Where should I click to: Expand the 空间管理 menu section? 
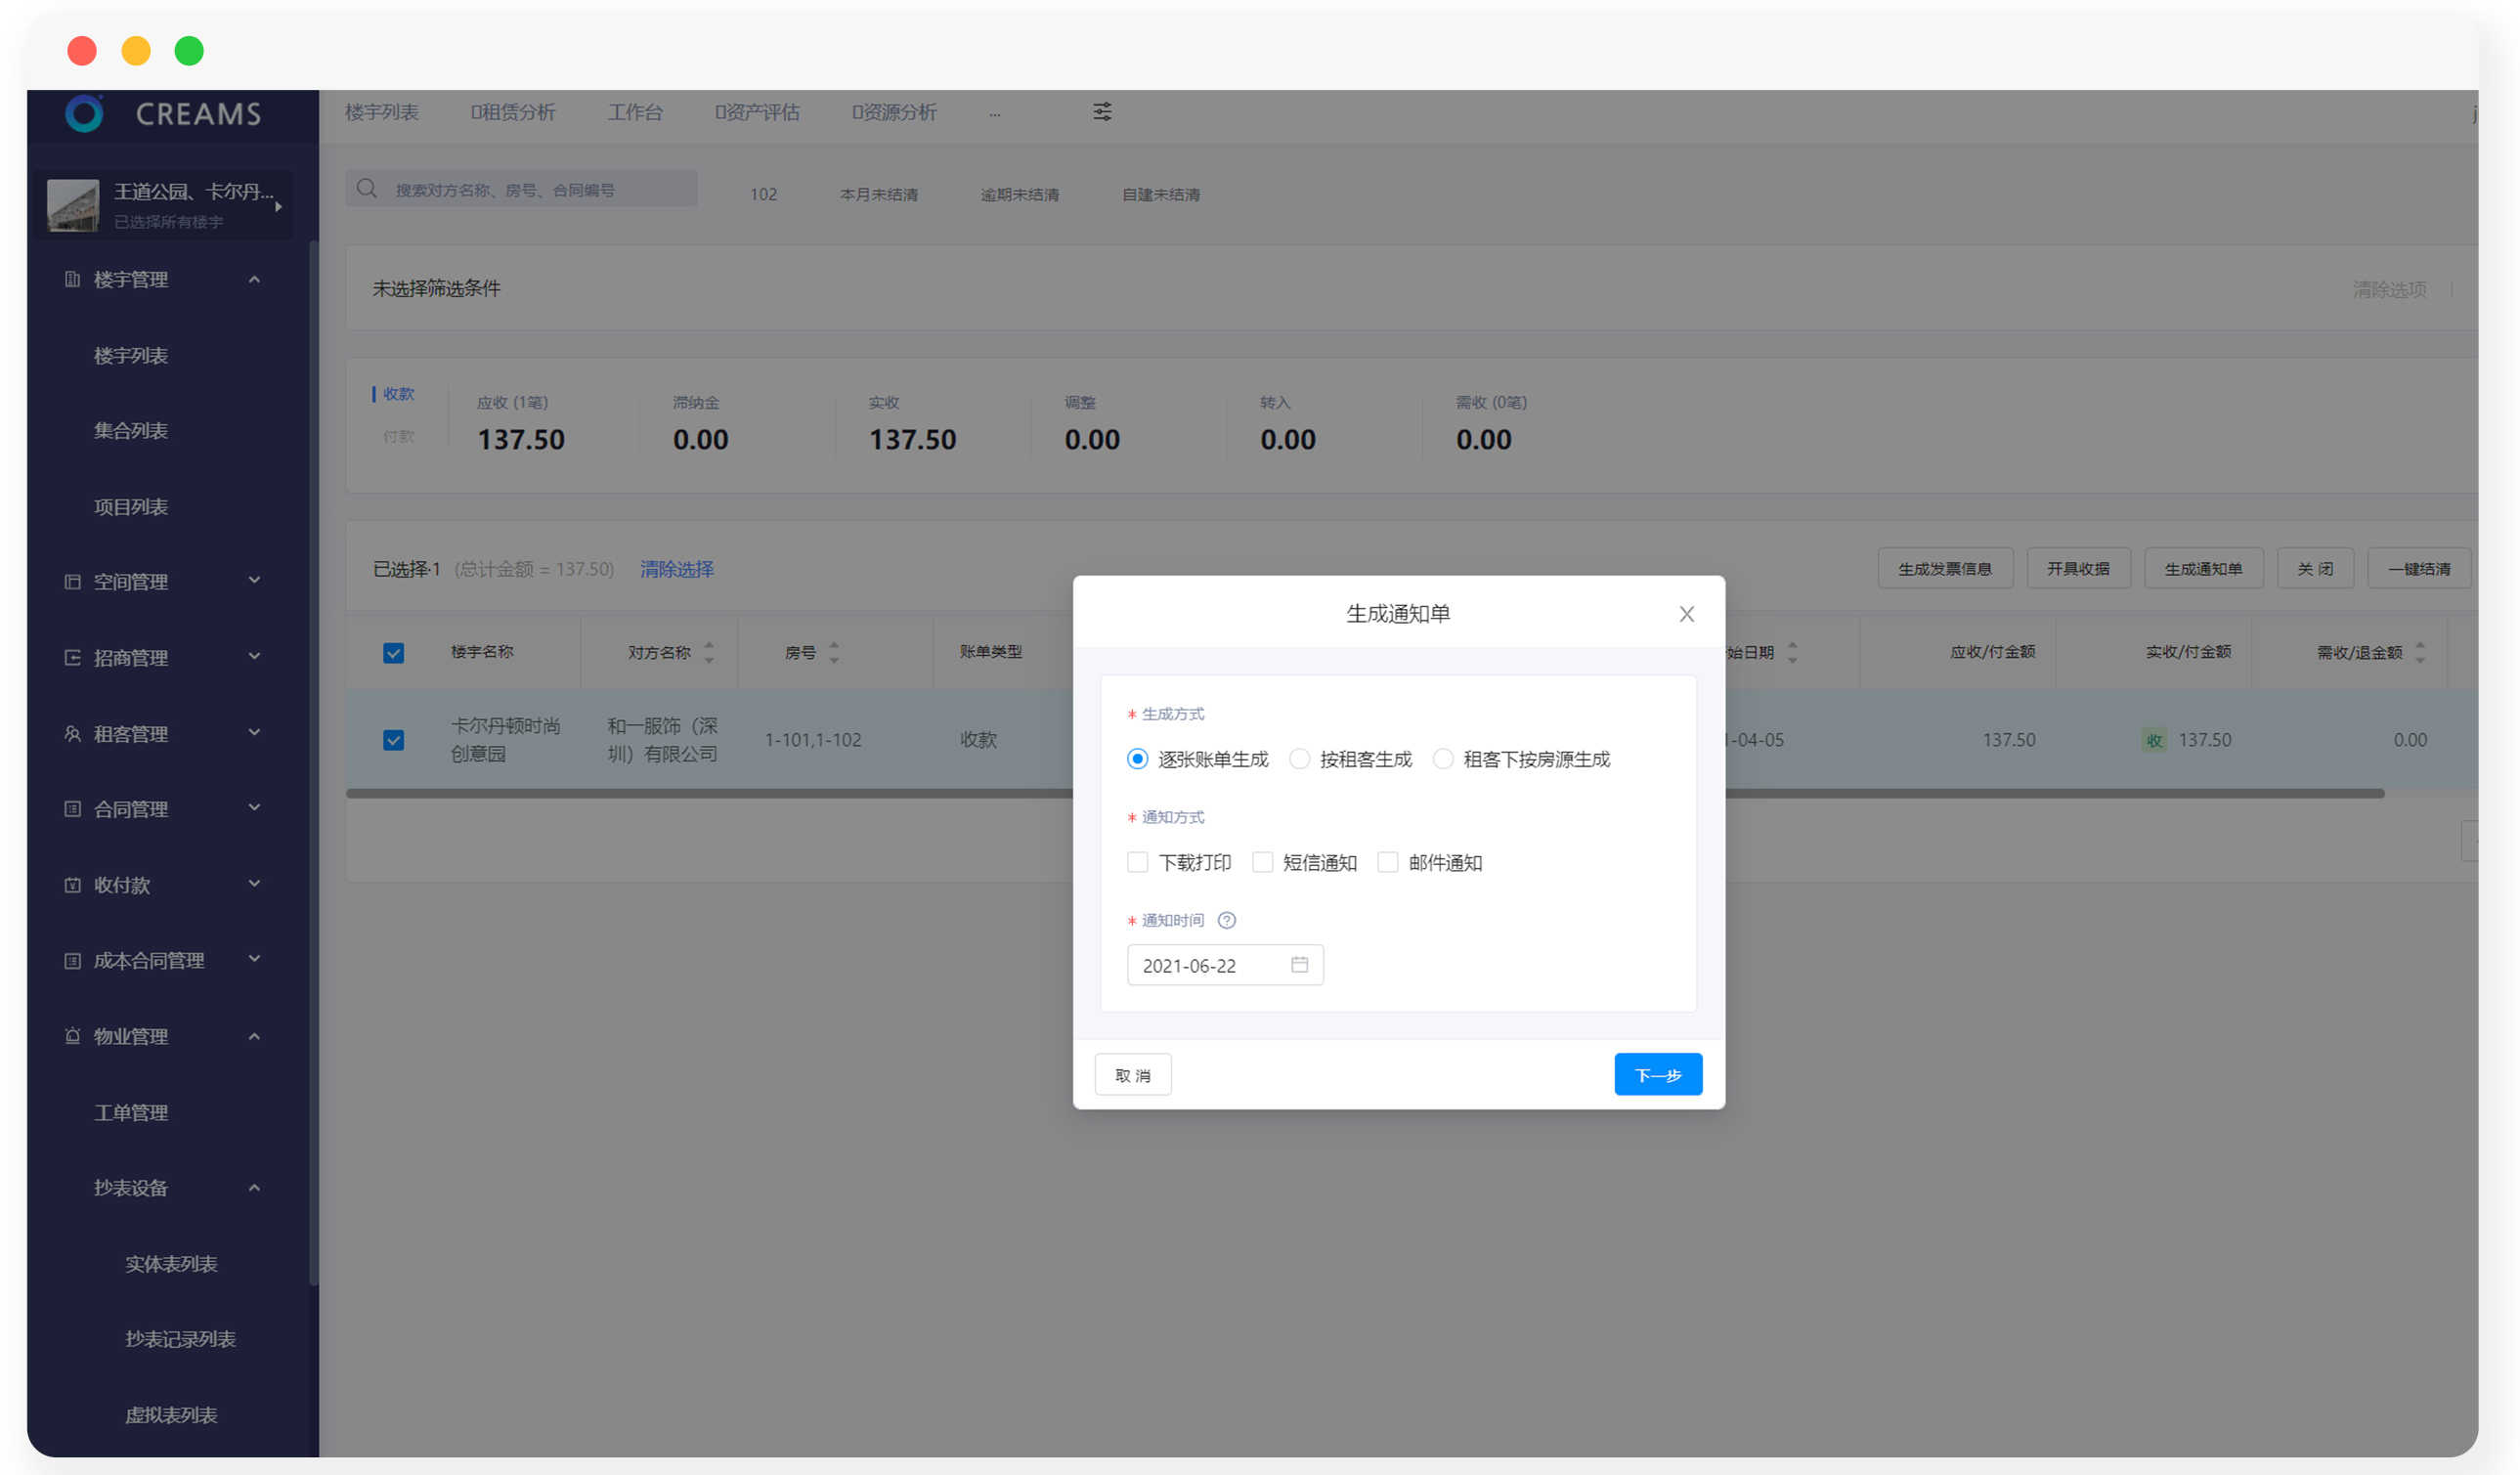coord(254,580)
